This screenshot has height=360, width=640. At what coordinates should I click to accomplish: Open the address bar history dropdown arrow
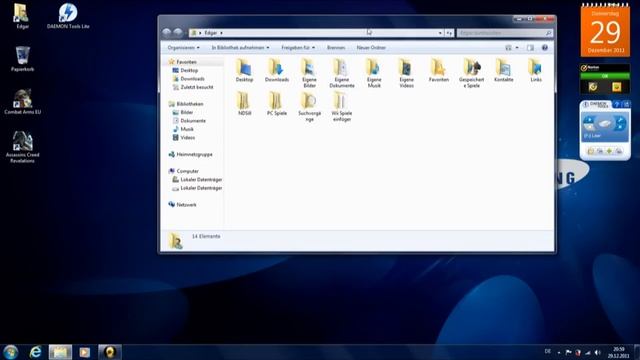click(x=440, y=33)
